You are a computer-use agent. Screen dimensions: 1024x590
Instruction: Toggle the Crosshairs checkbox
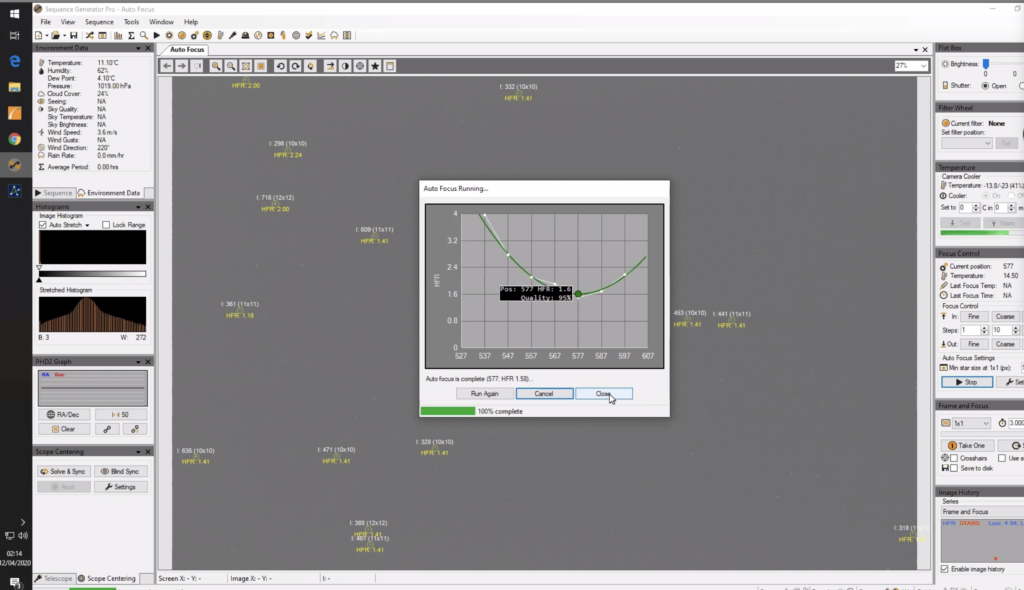[x=954, y=459]
